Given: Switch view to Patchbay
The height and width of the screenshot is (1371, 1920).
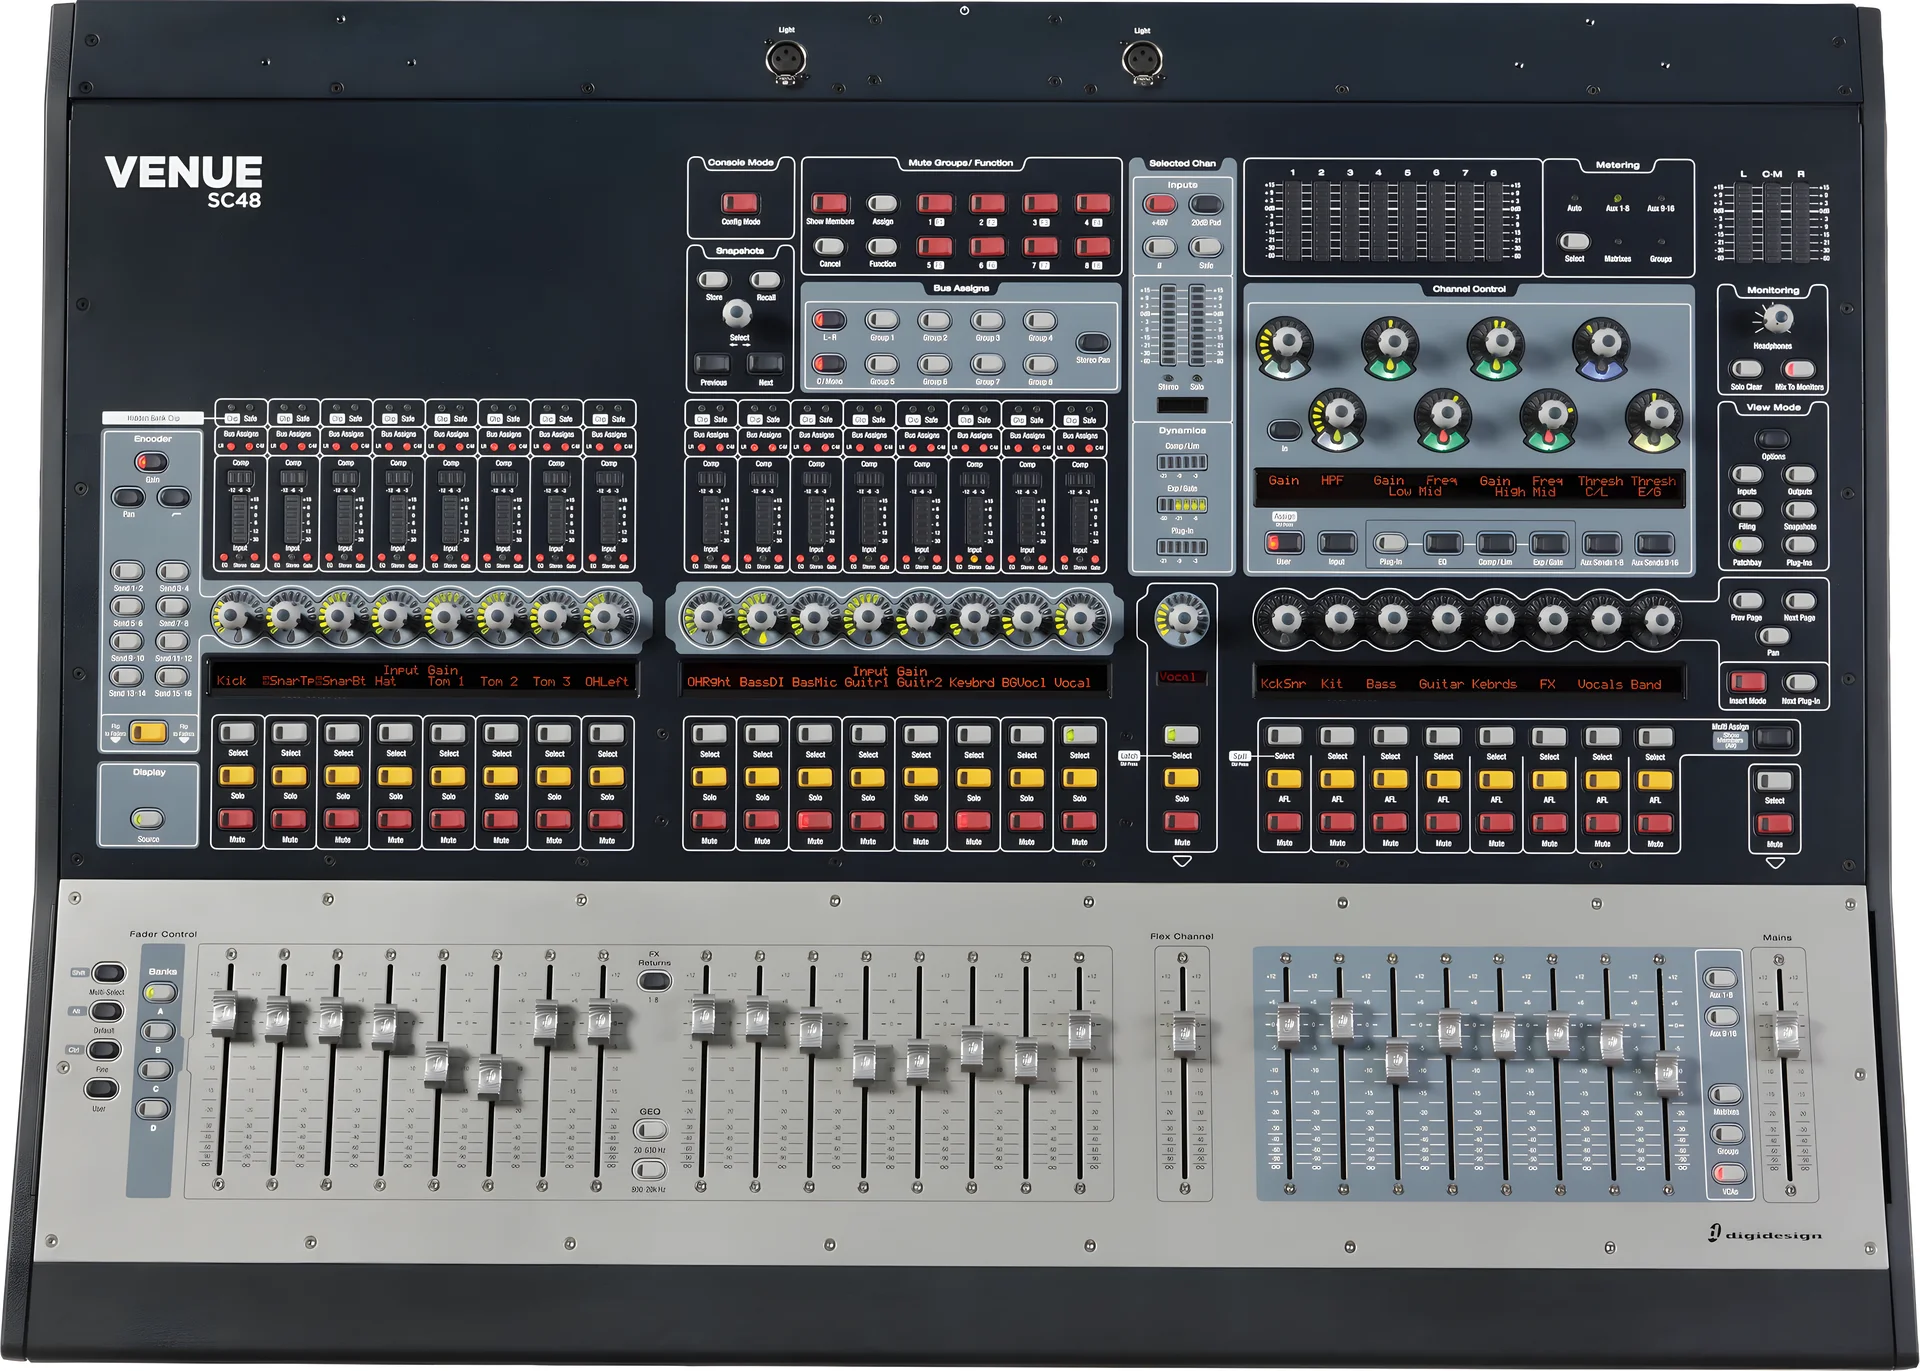Looking at the screenshot, I should pos(1747,545).
